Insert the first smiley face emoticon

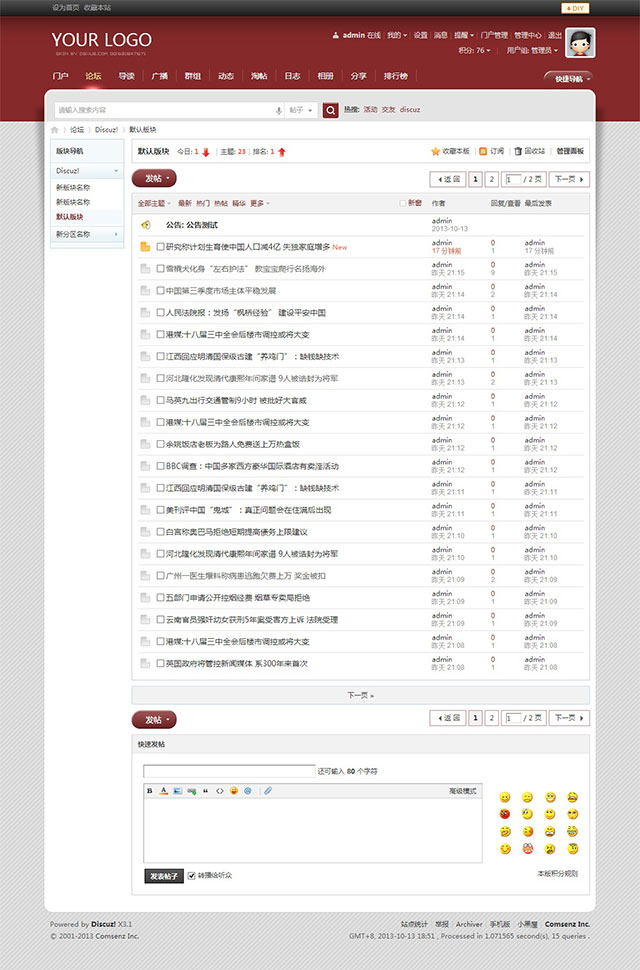505,797
